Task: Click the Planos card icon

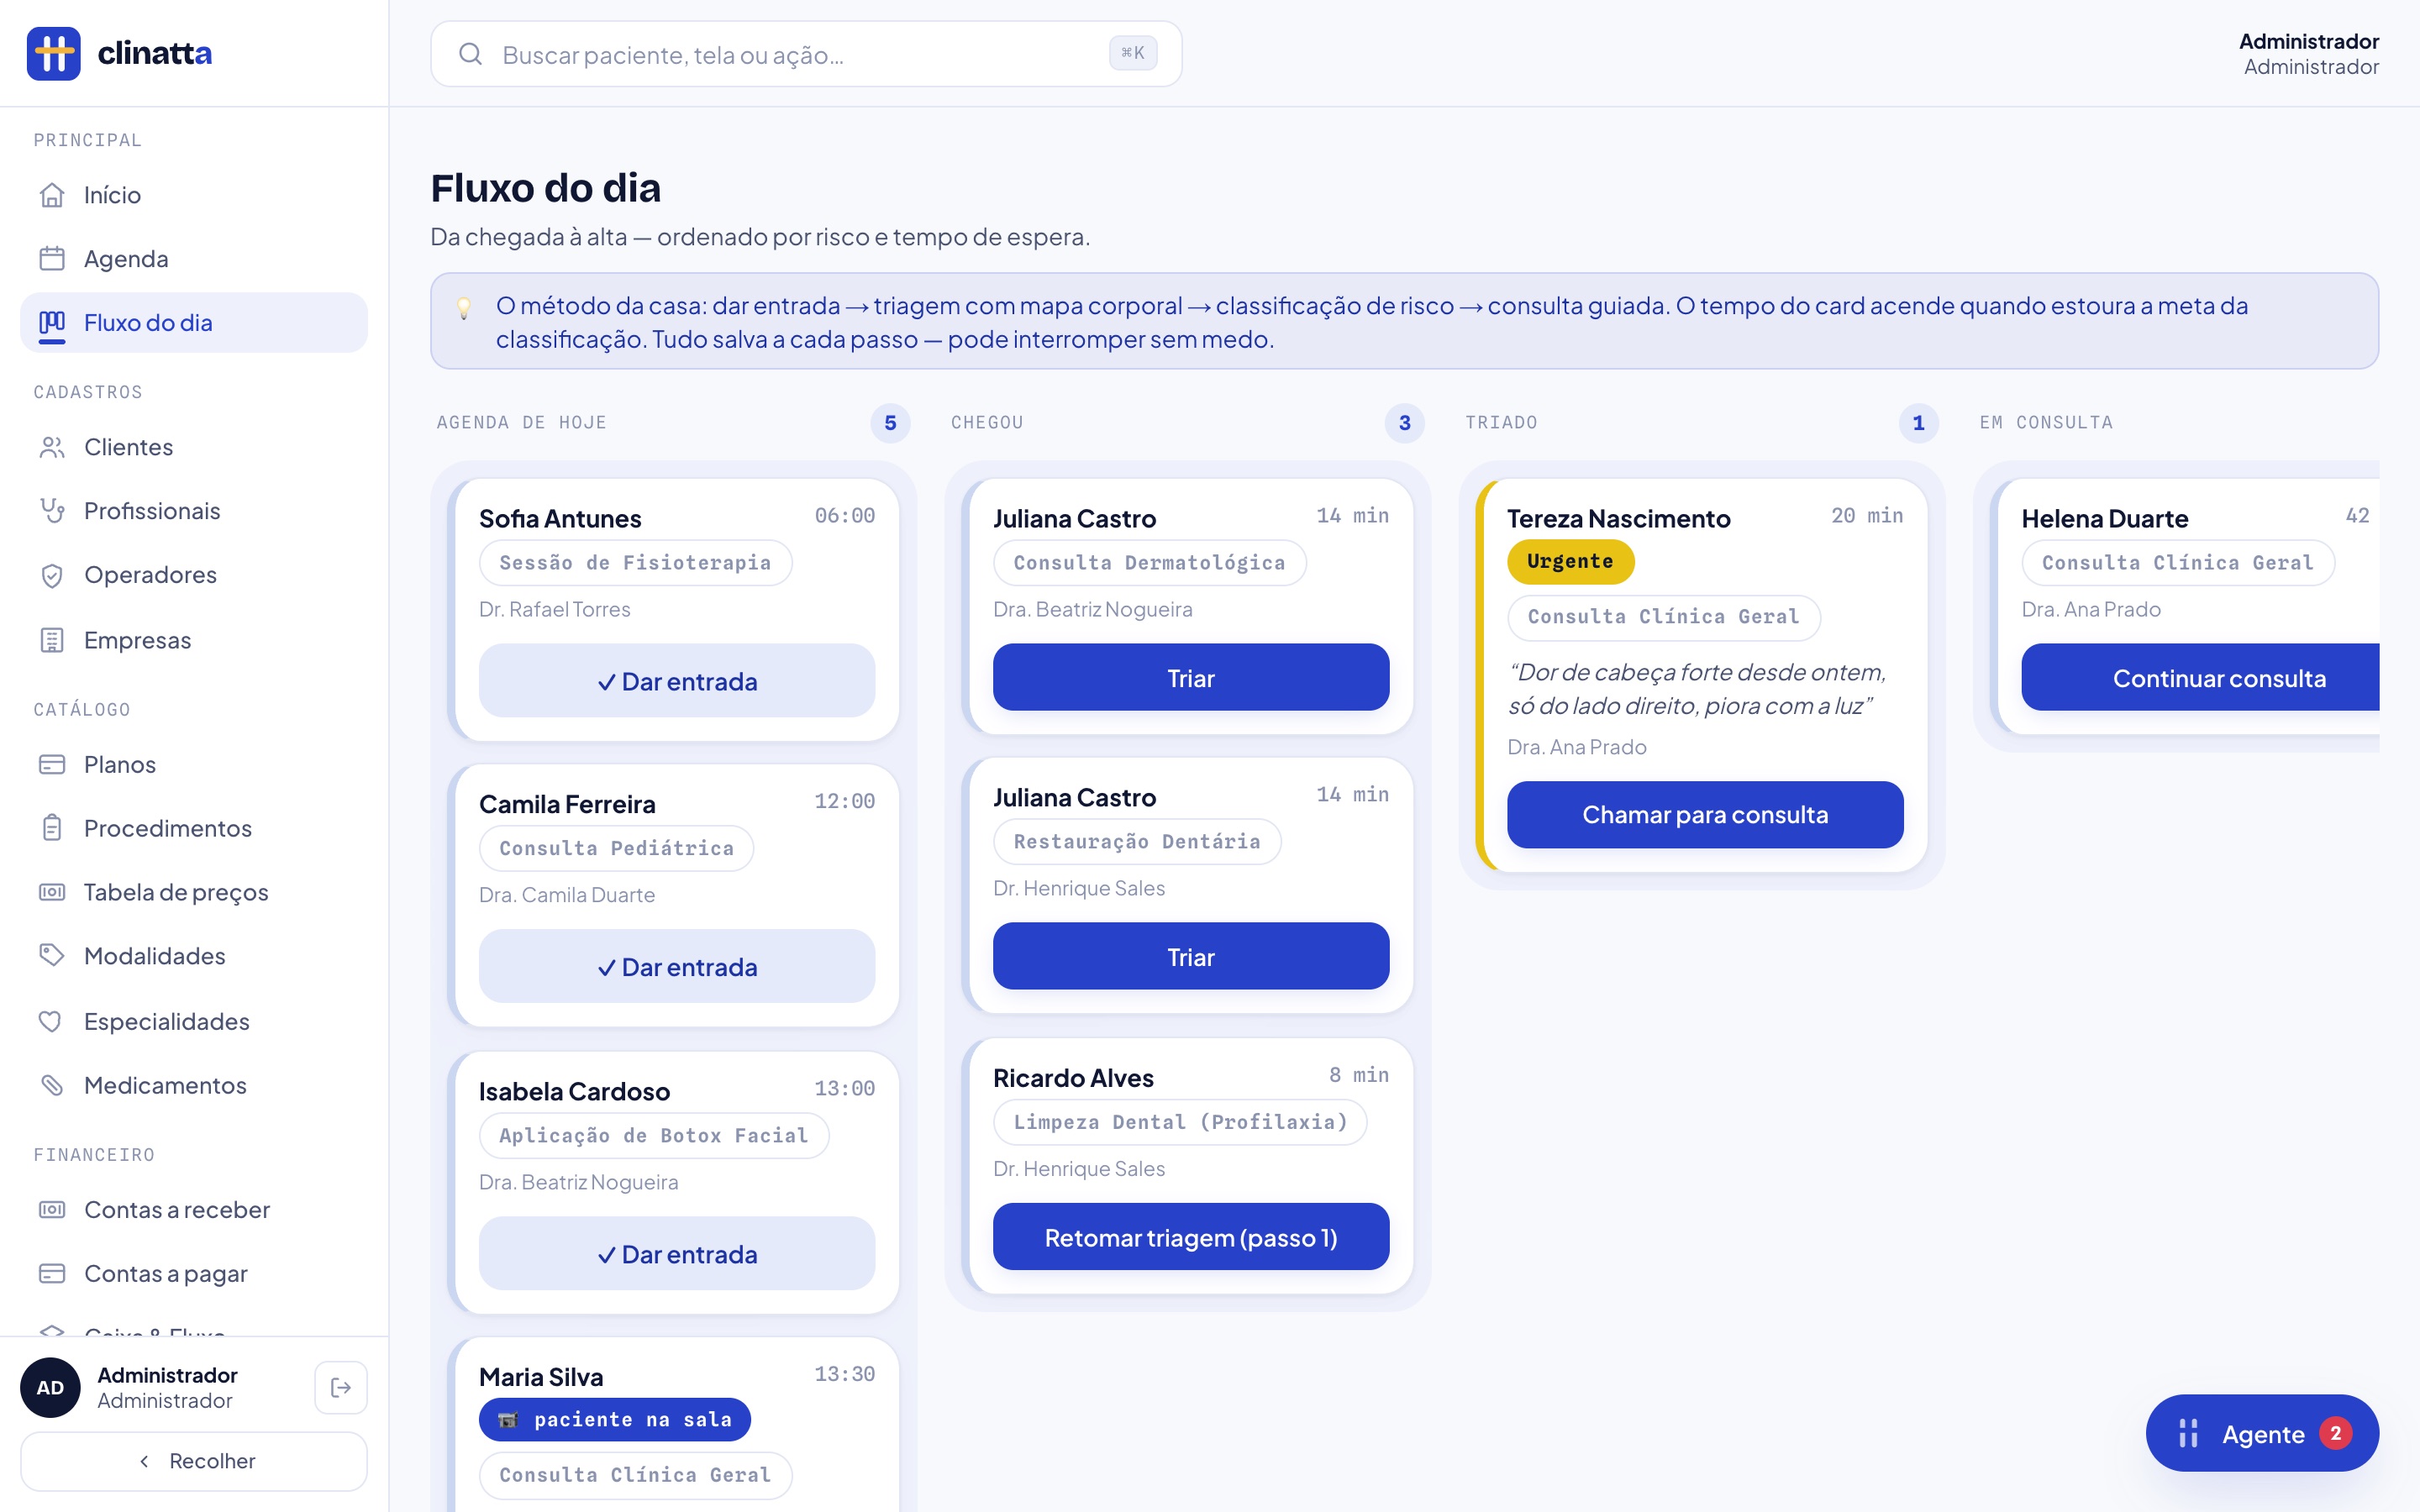Action: (x=52, y=765)
